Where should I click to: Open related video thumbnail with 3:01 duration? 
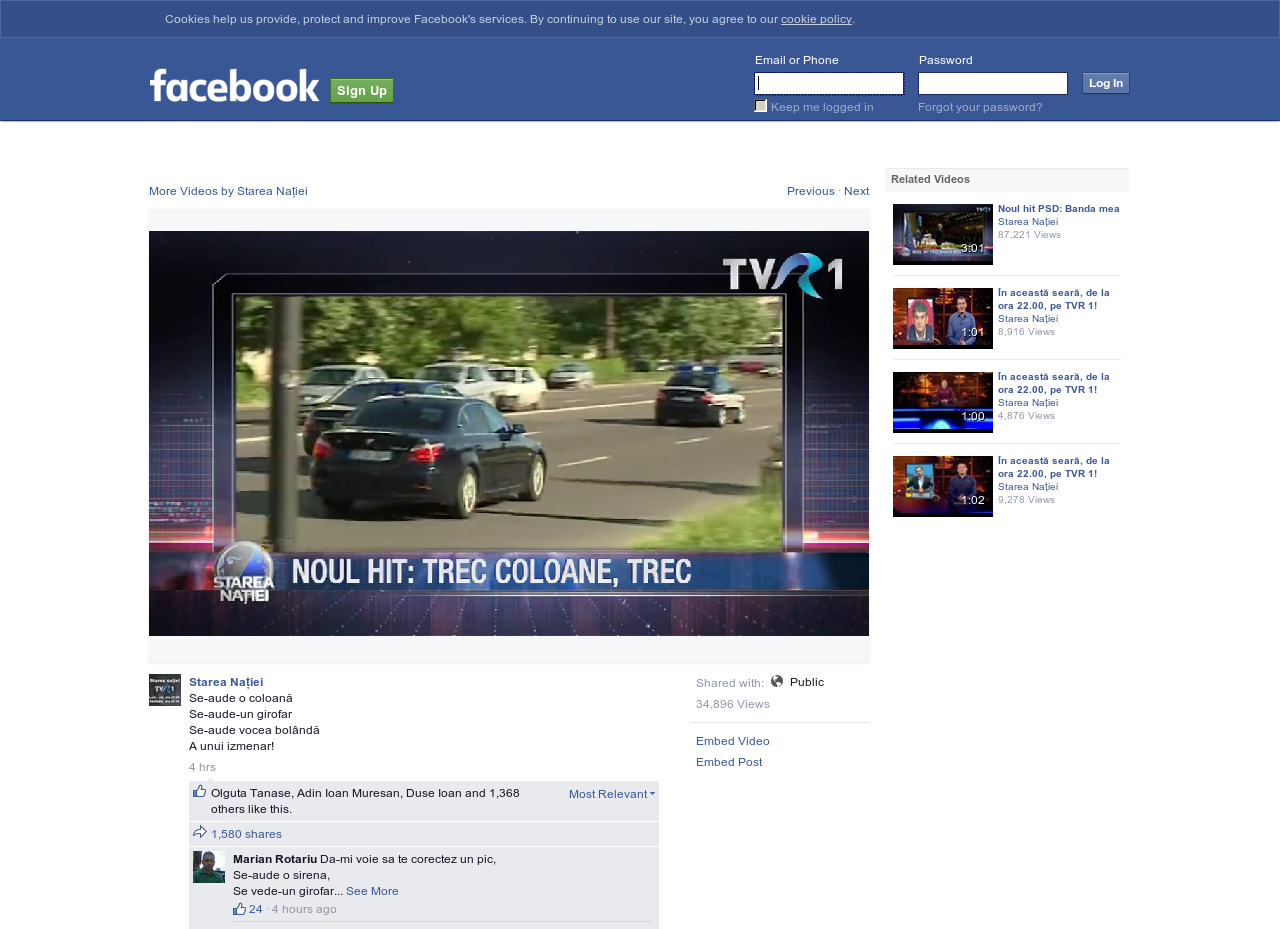tap(943, 234)
